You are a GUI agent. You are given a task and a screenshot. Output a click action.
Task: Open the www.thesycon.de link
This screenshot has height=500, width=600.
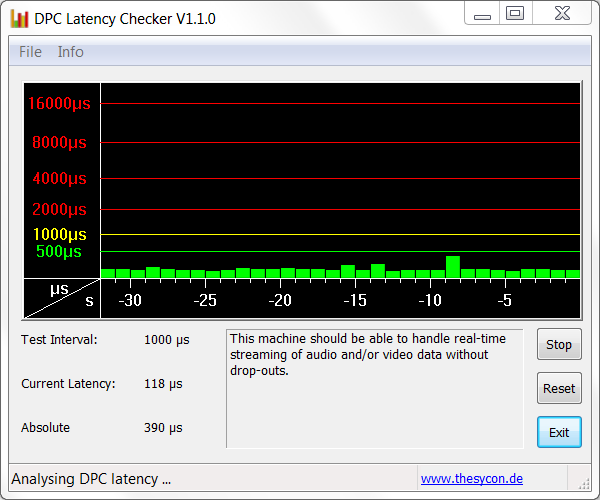pyautogui.click(x=472, y=479)
